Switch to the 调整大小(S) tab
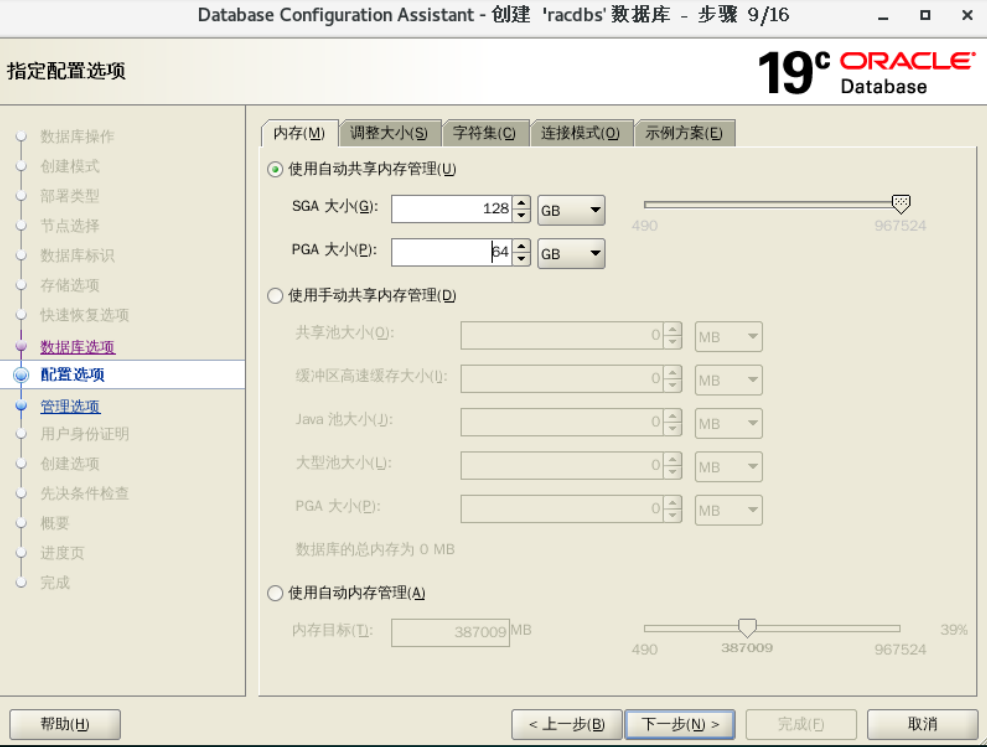 coord(389,133)
